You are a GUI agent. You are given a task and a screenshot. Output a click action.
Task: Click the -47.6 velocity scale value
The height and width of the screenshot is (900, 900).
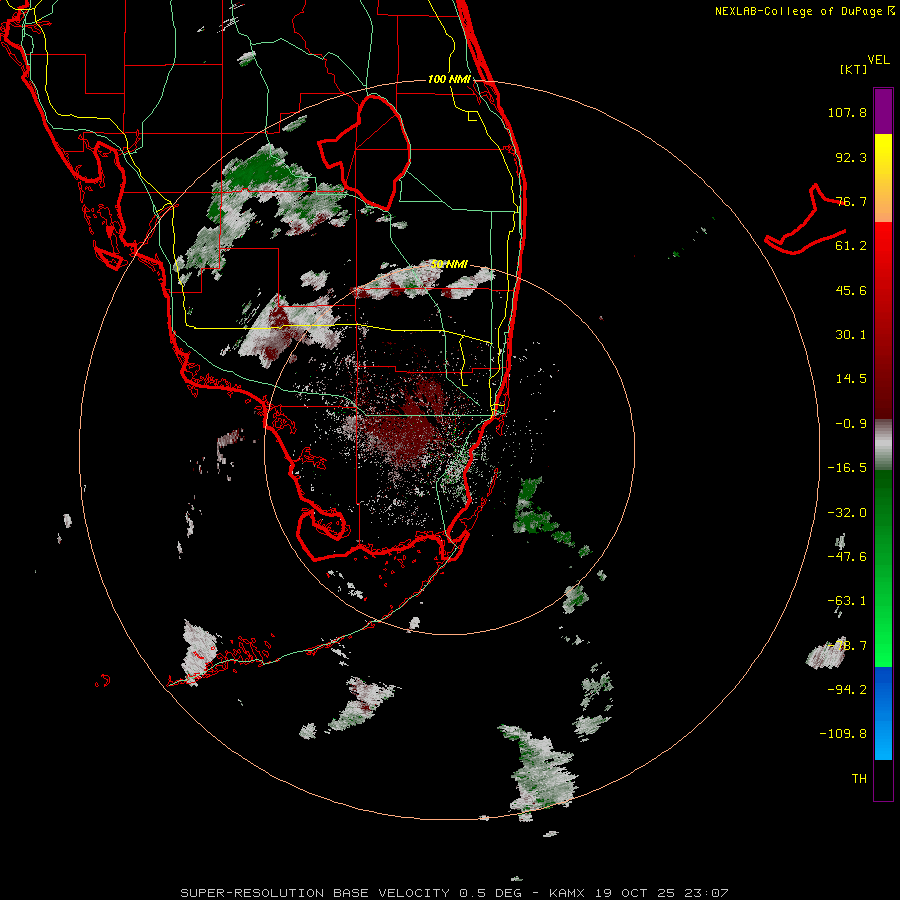click(x=847, y=557)
